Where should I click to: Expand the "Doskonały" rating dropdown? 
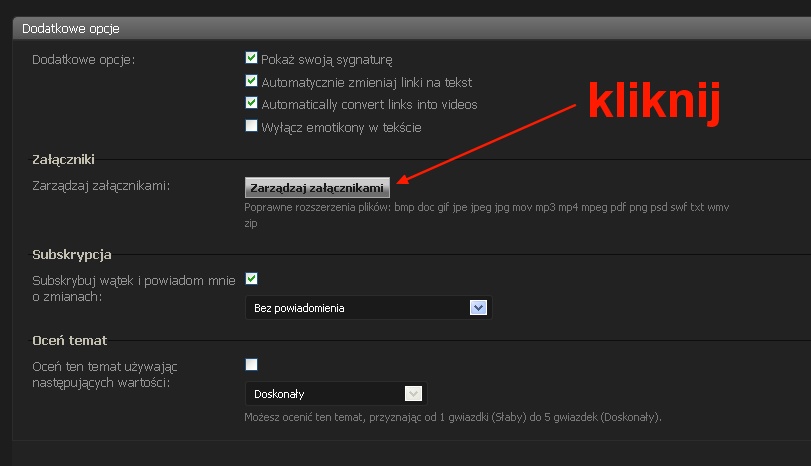pos(413,394)
